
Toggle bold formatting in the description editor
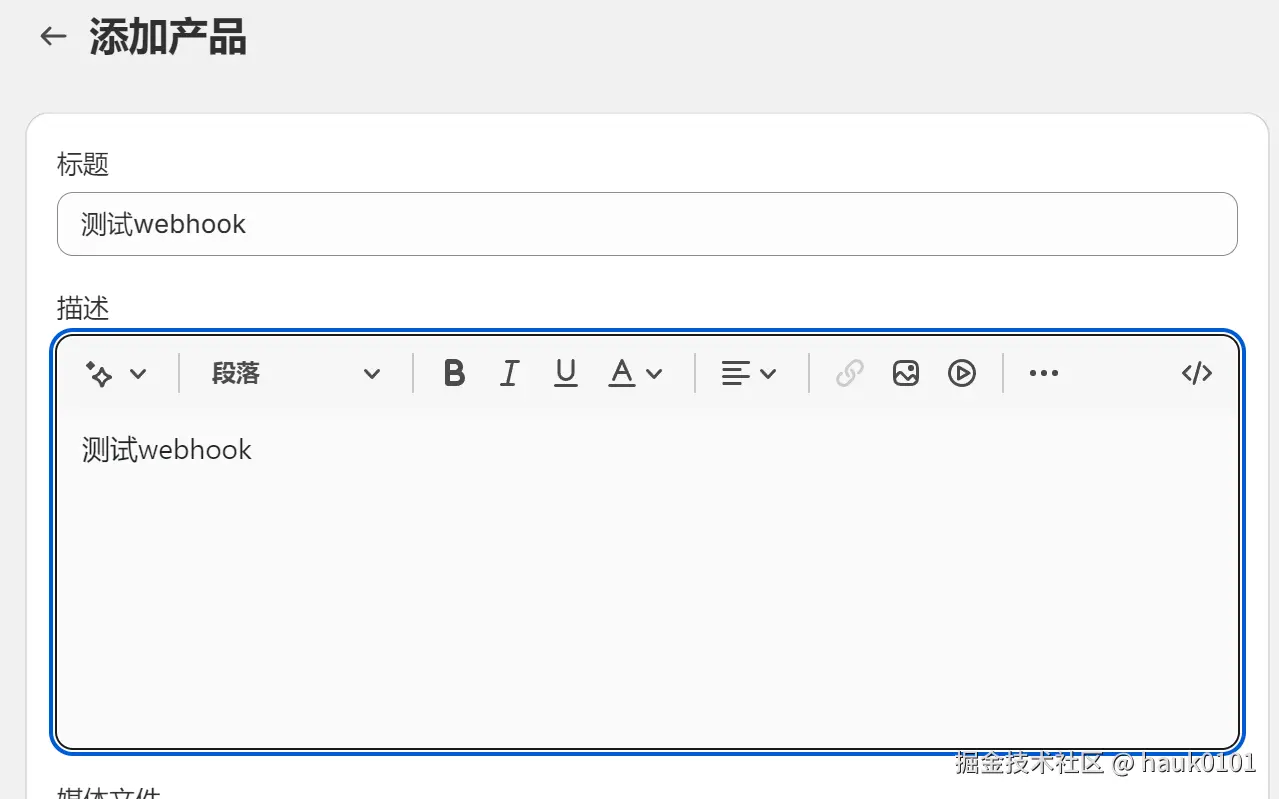[453, 373]
